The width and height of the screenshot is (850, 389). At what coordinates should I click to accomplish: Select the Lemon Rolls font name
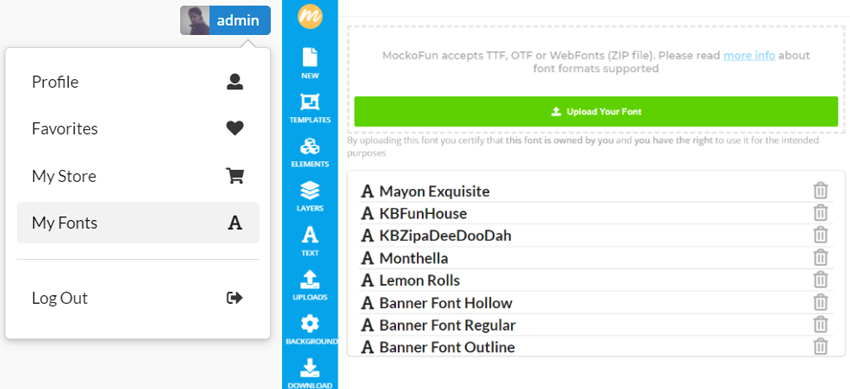420,280
